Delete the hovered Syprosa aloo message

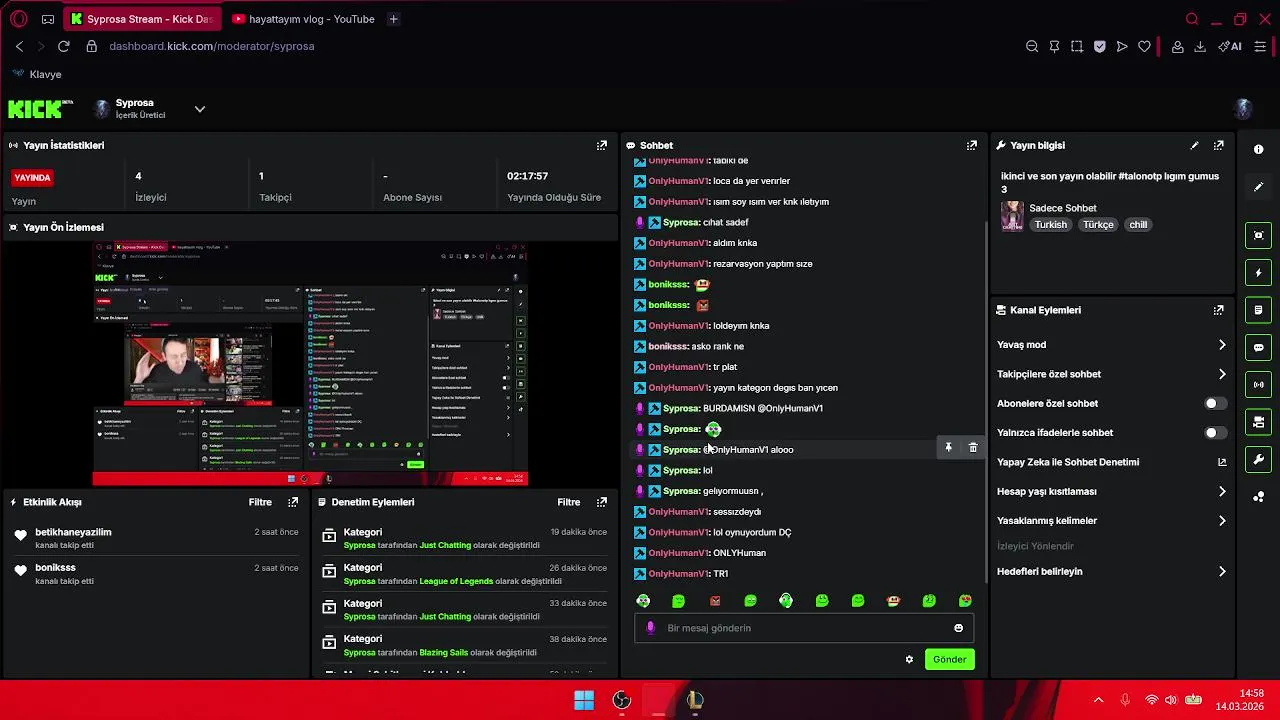972,448
